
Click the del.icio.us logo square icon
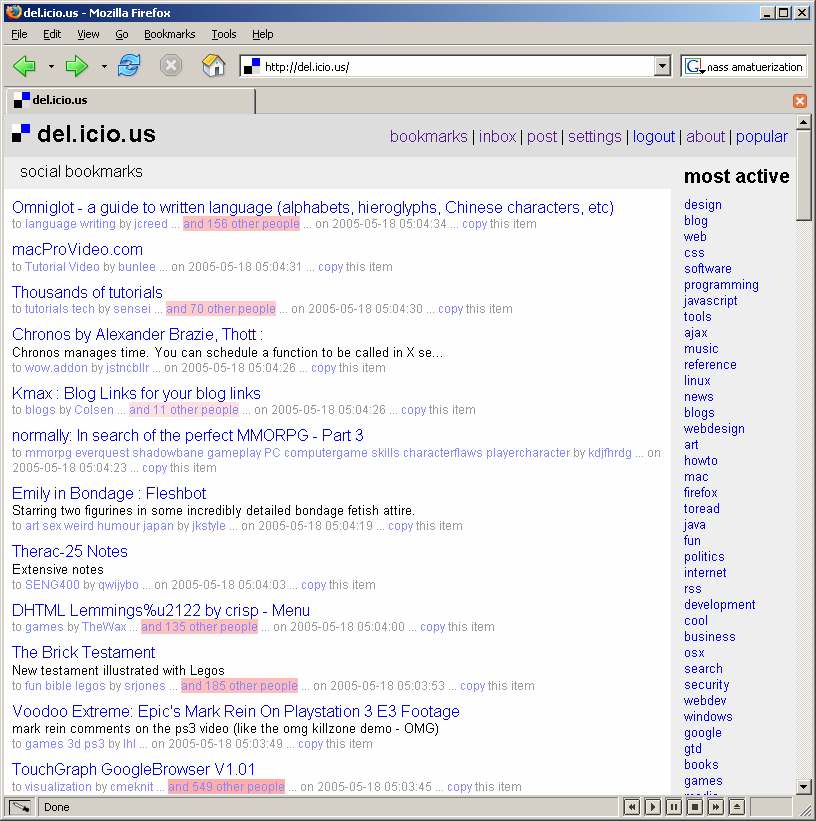(21, 133)
